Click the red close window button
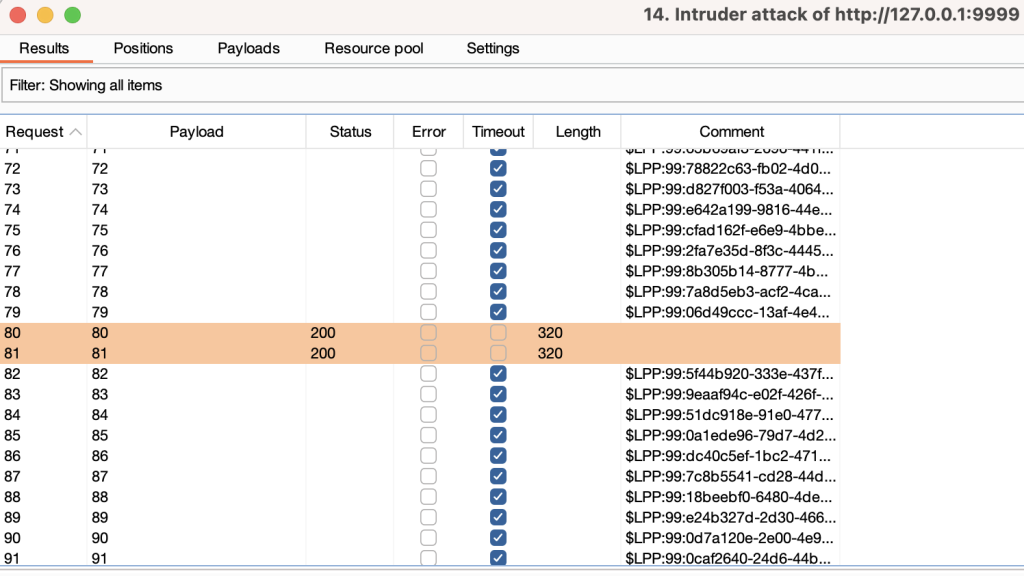 (x=17, y=15)
